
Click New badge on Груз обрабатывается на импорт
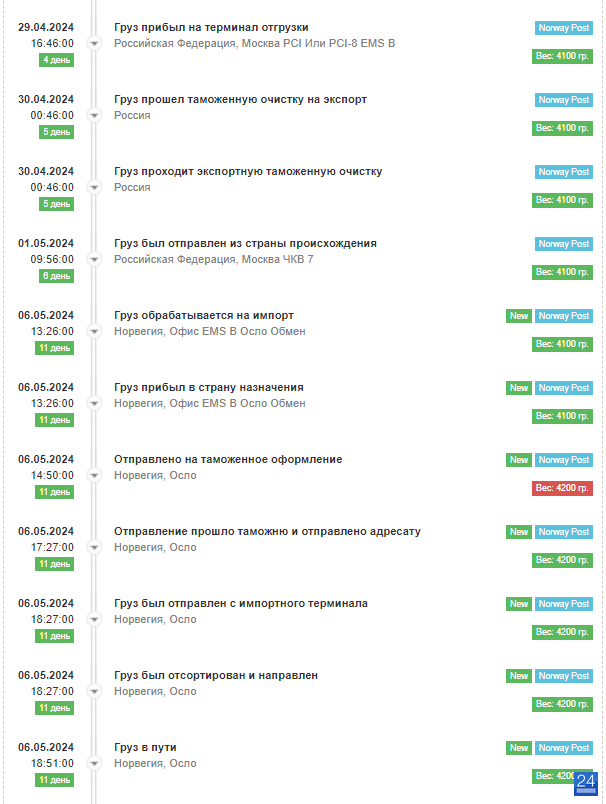(x=519, y=316)
